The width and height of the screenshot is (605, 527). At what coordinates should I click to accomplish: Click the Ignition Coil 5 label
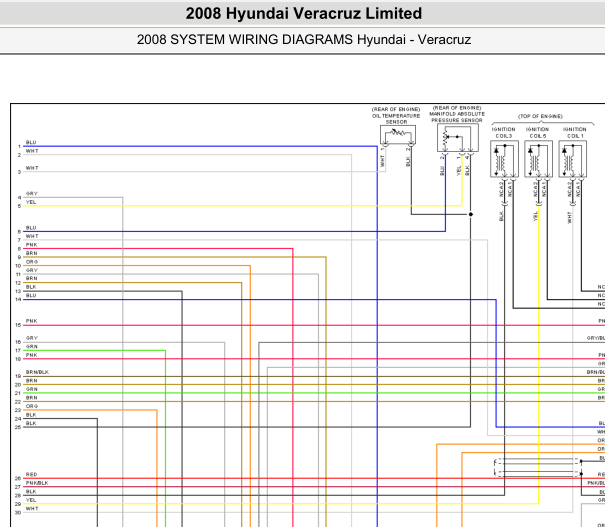[537, 133]
